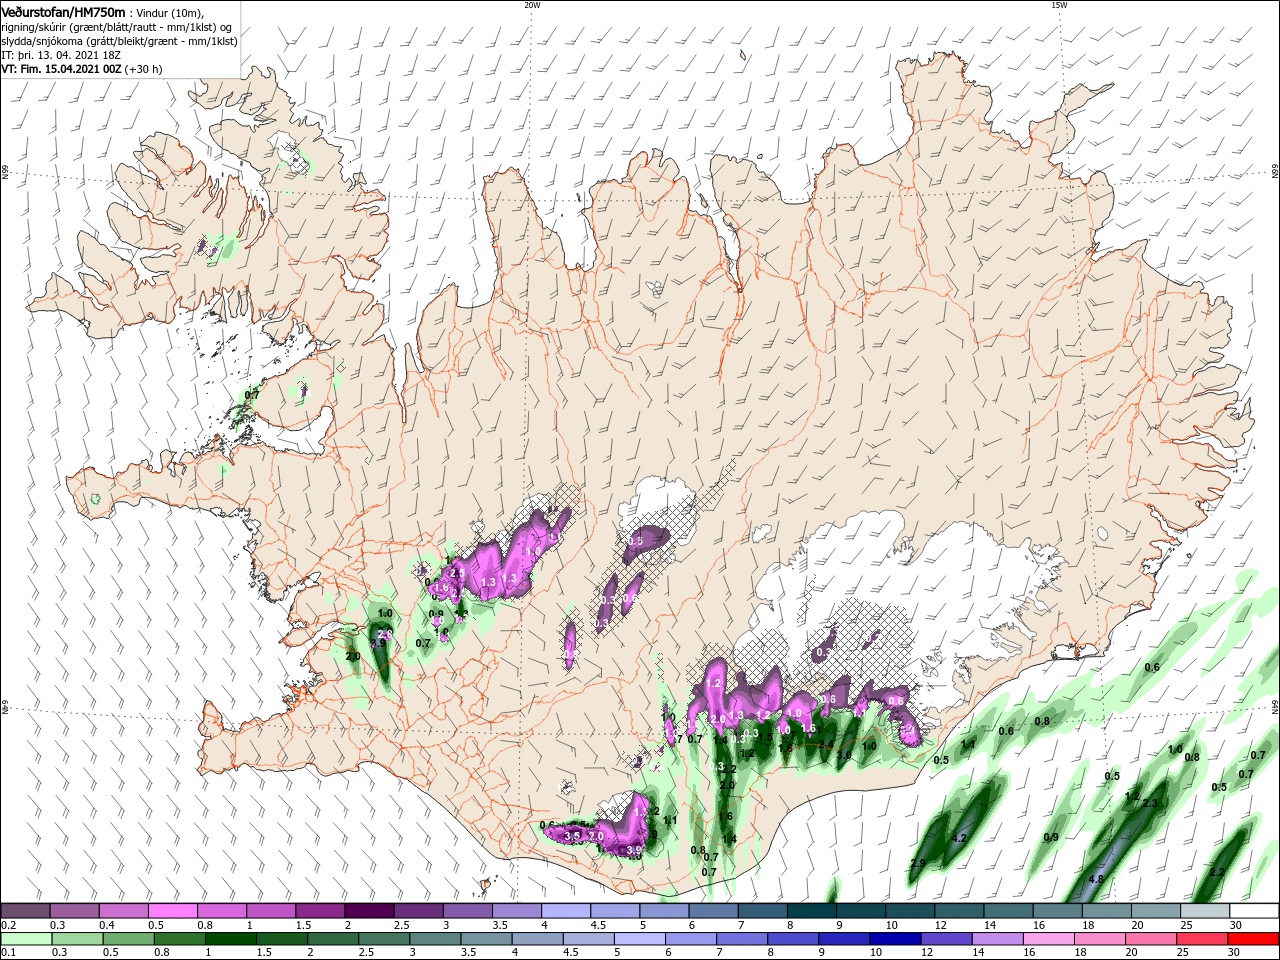Select bottom legend swatch between 10 and 12
Image resolution: width=1280 pixels, height=960 pixels.
coord(895,939)
